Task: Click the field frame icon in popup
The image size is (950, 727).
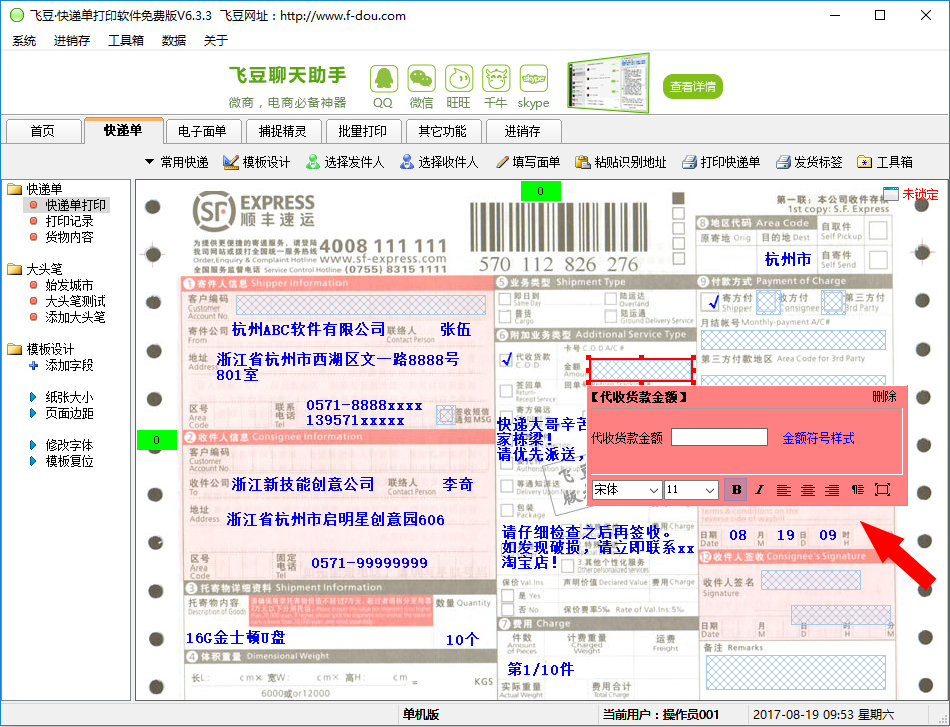Action: [x=882, y=490]
